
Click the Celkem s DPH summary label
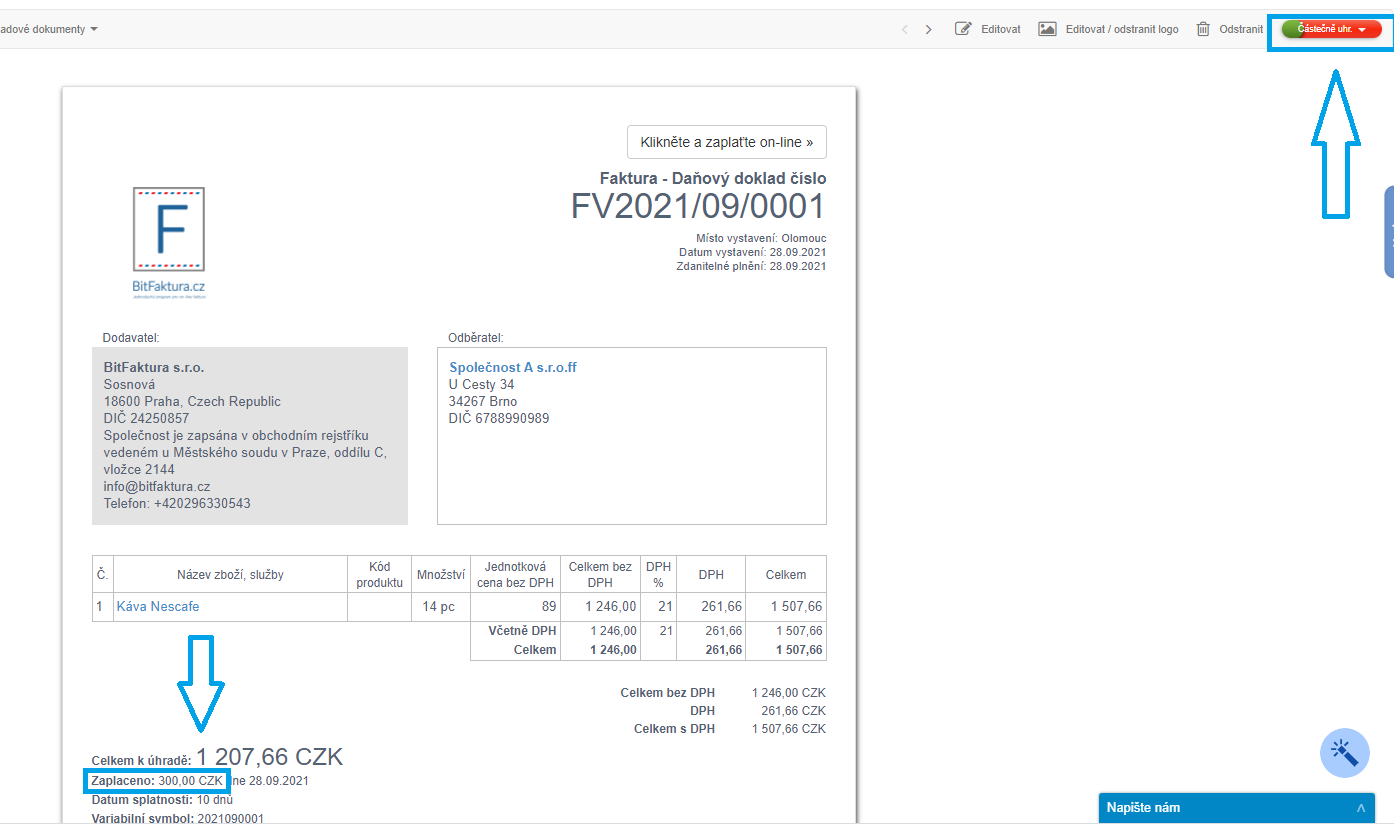click(x=674, y=729)
